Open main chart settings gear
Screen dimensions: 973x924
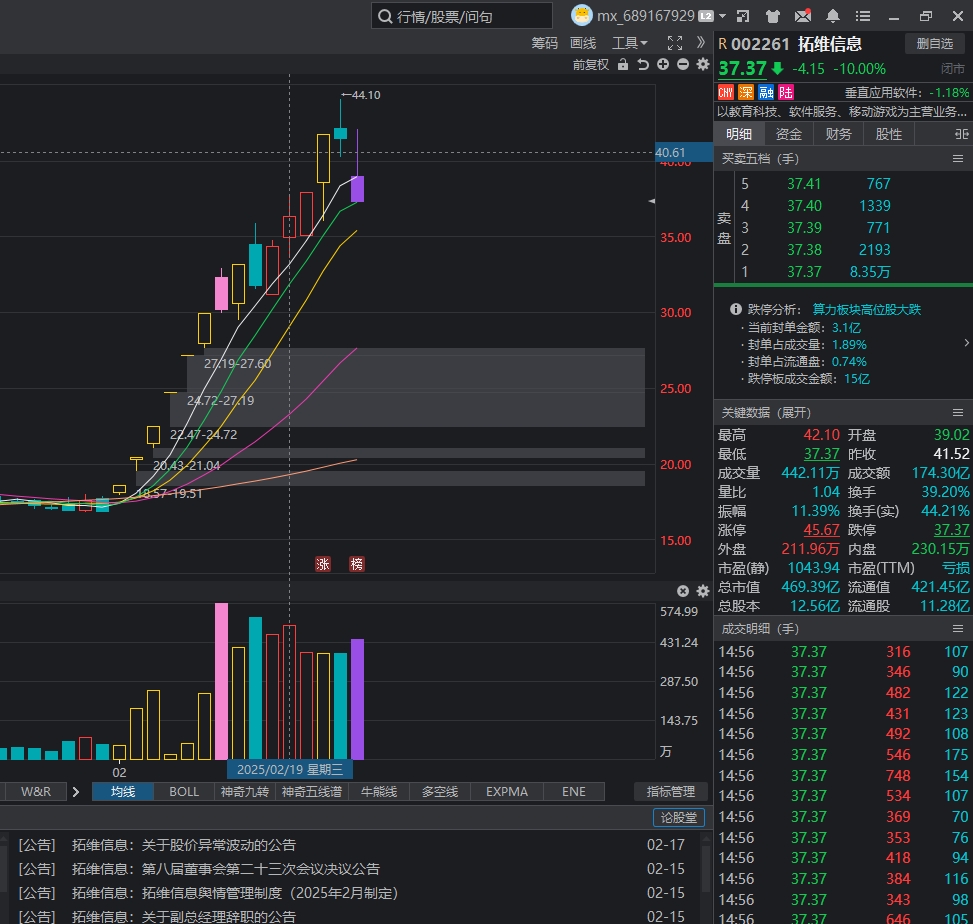703,65
